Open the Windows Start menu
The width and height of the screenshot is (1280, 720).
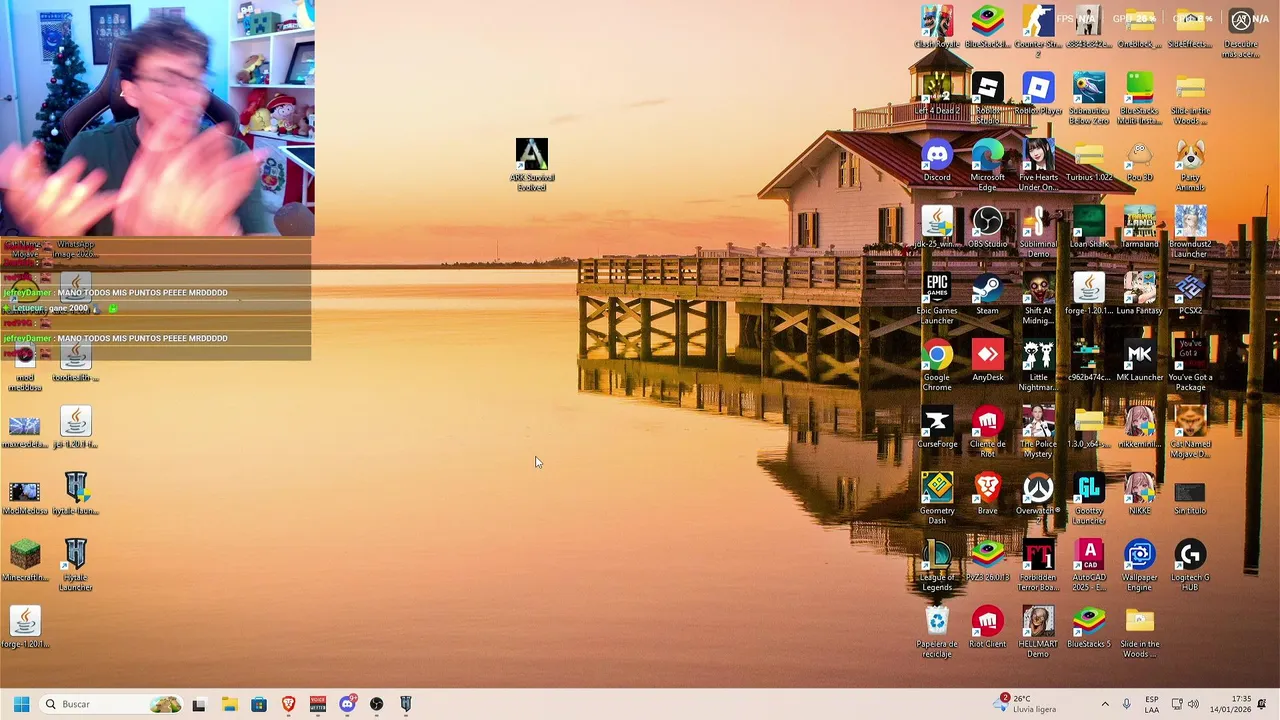pyautogui.click(x=21, y=704)
